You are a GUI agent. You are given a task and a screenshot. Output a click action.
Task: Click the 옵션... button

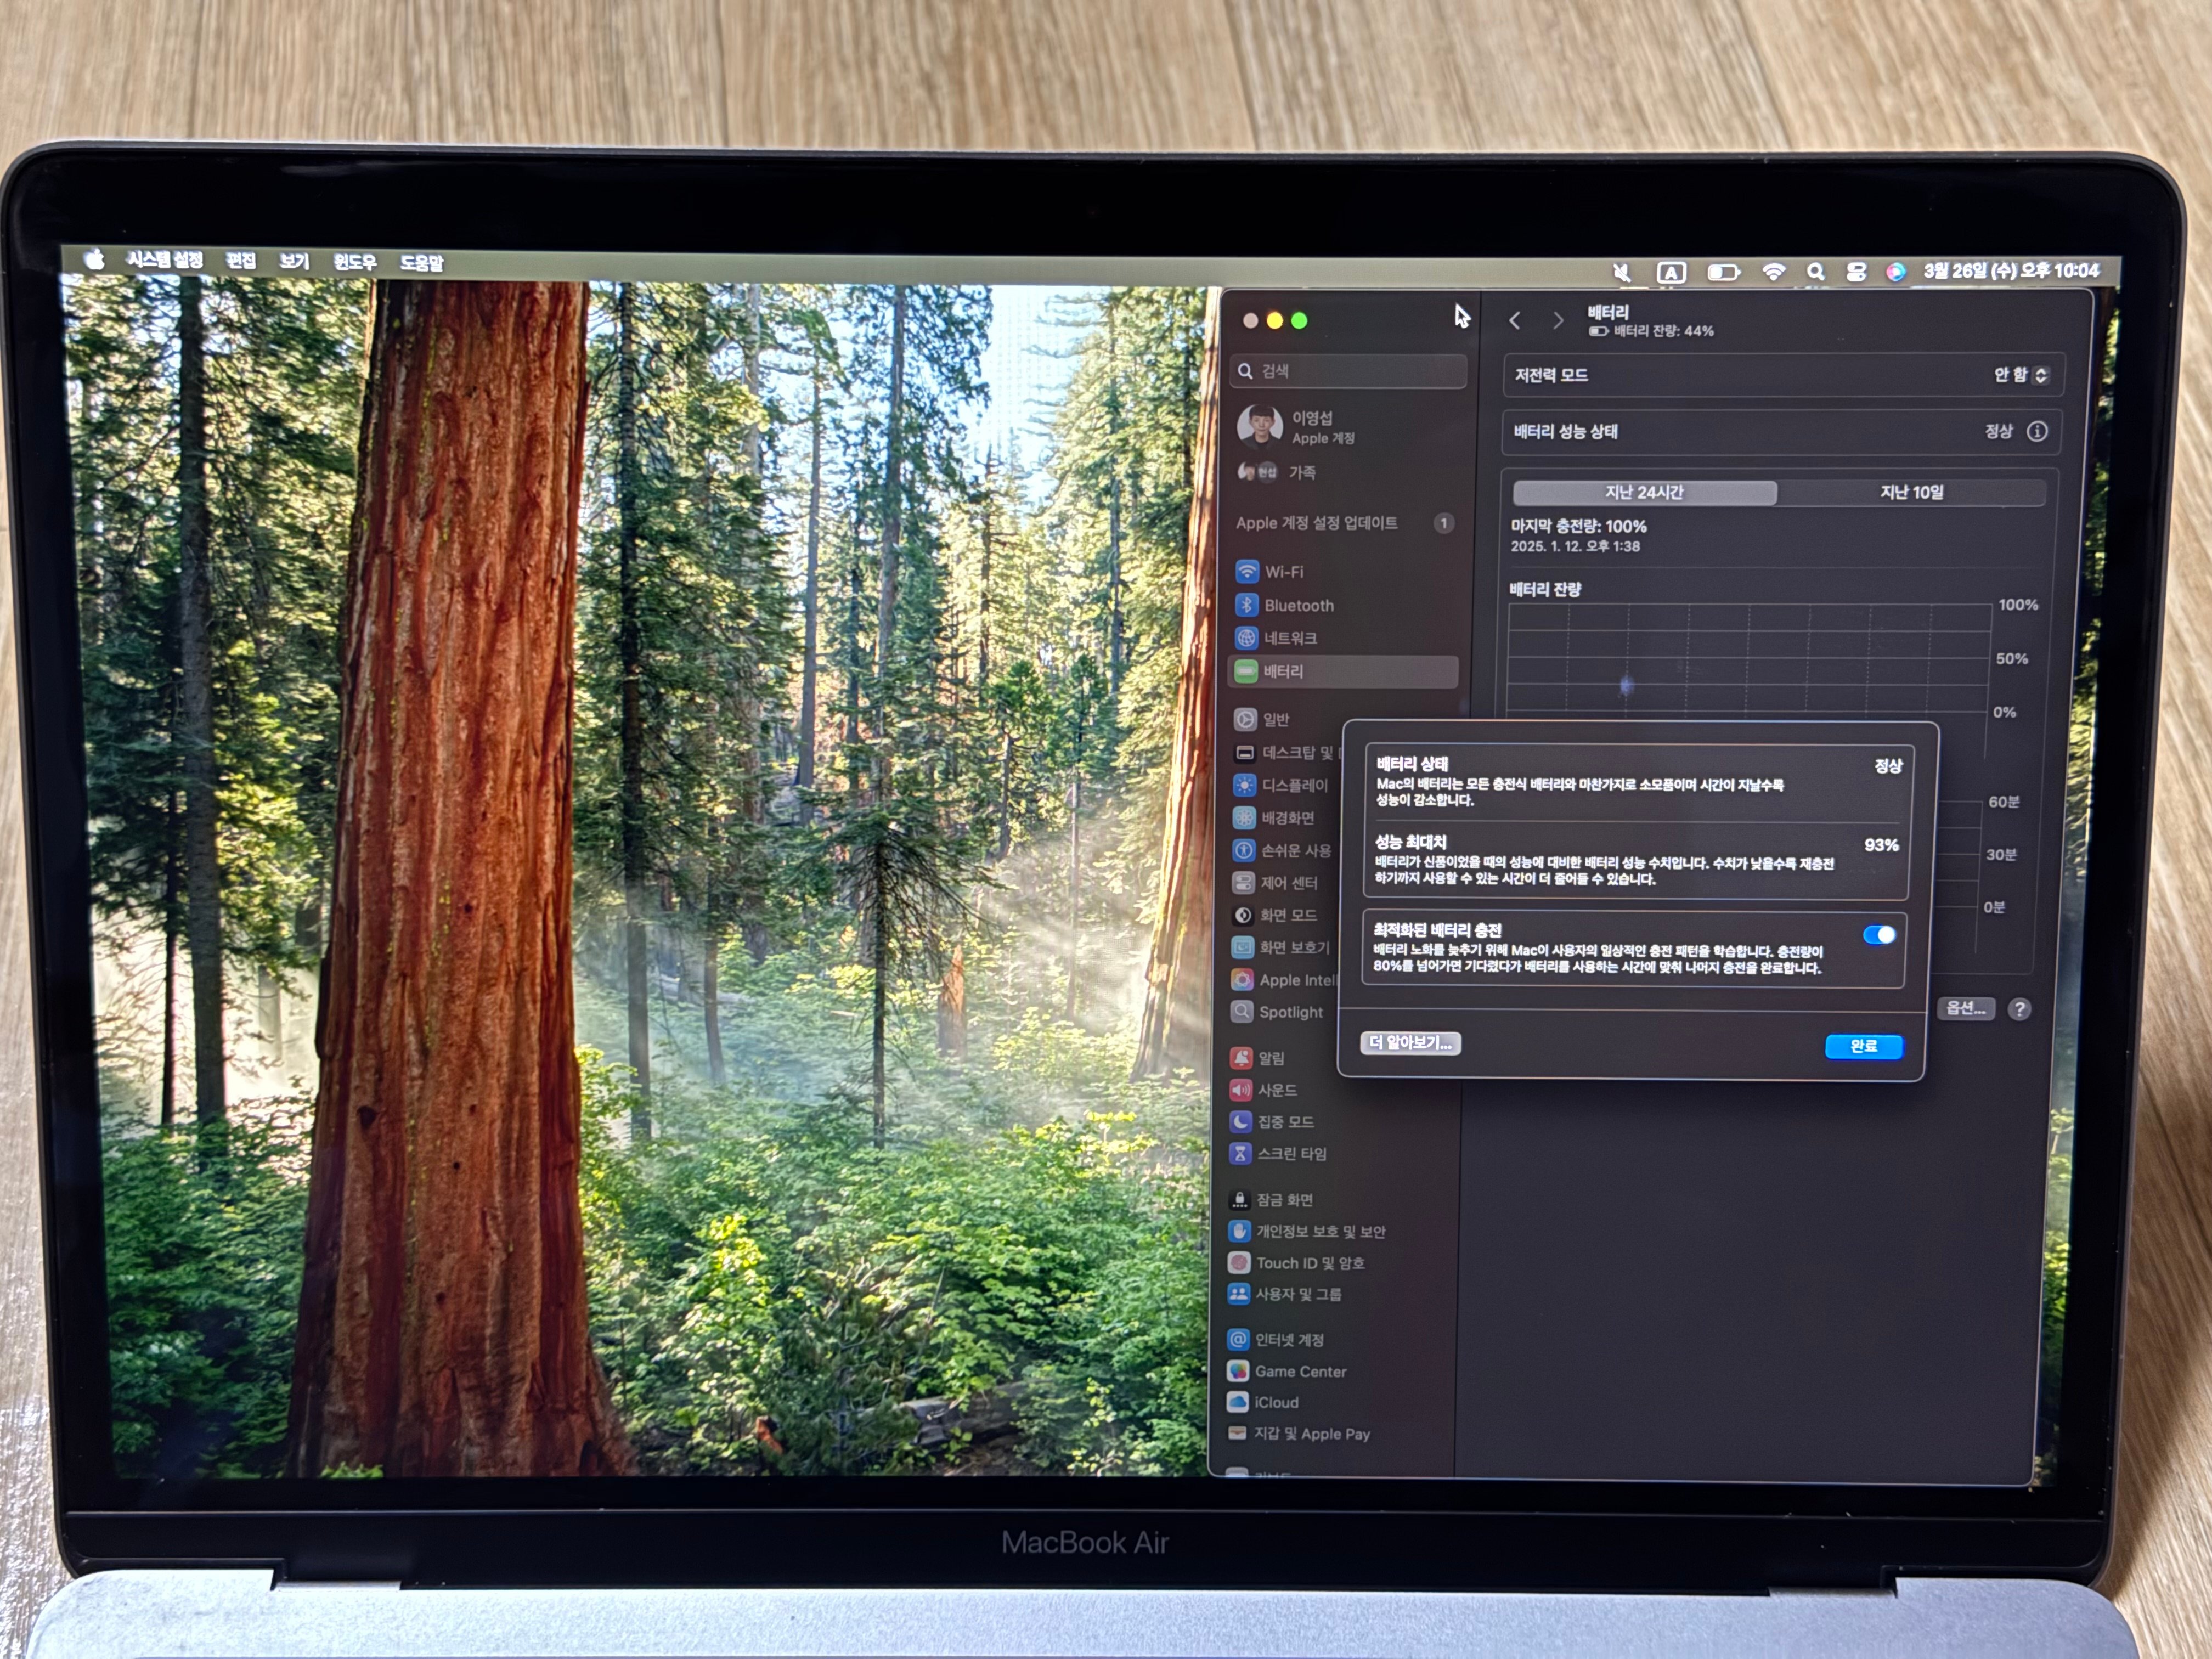pos(1966,1008)
